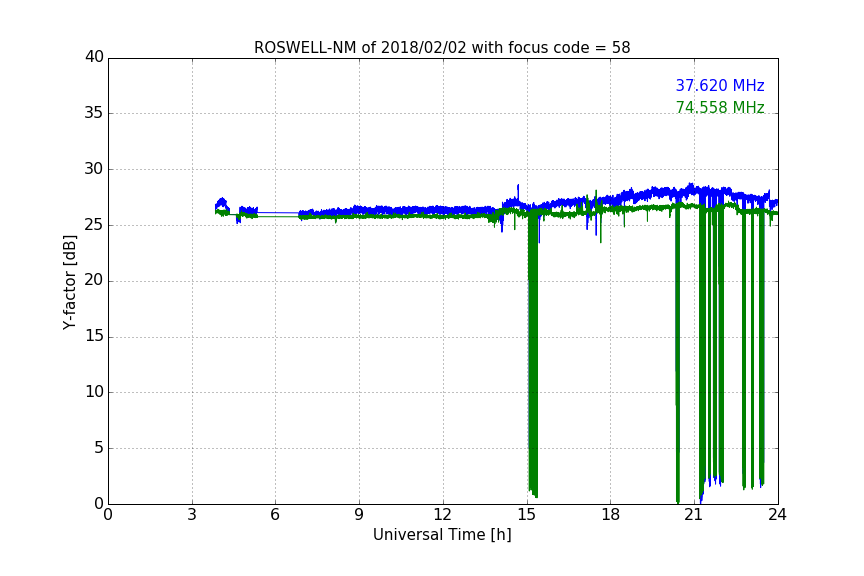Click the Universal Time [h] axis label

[x=442, y=535]
